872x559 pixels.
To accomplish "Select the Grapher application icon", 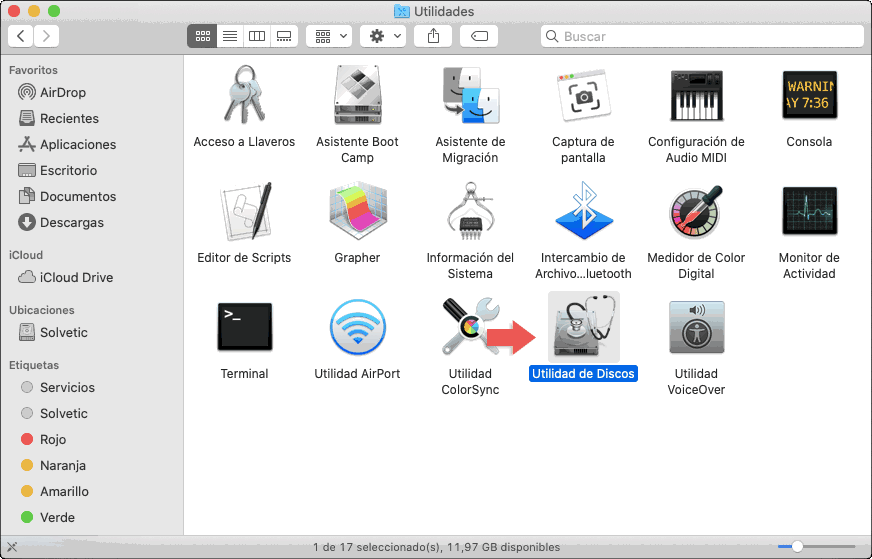I will coord(357,212).
